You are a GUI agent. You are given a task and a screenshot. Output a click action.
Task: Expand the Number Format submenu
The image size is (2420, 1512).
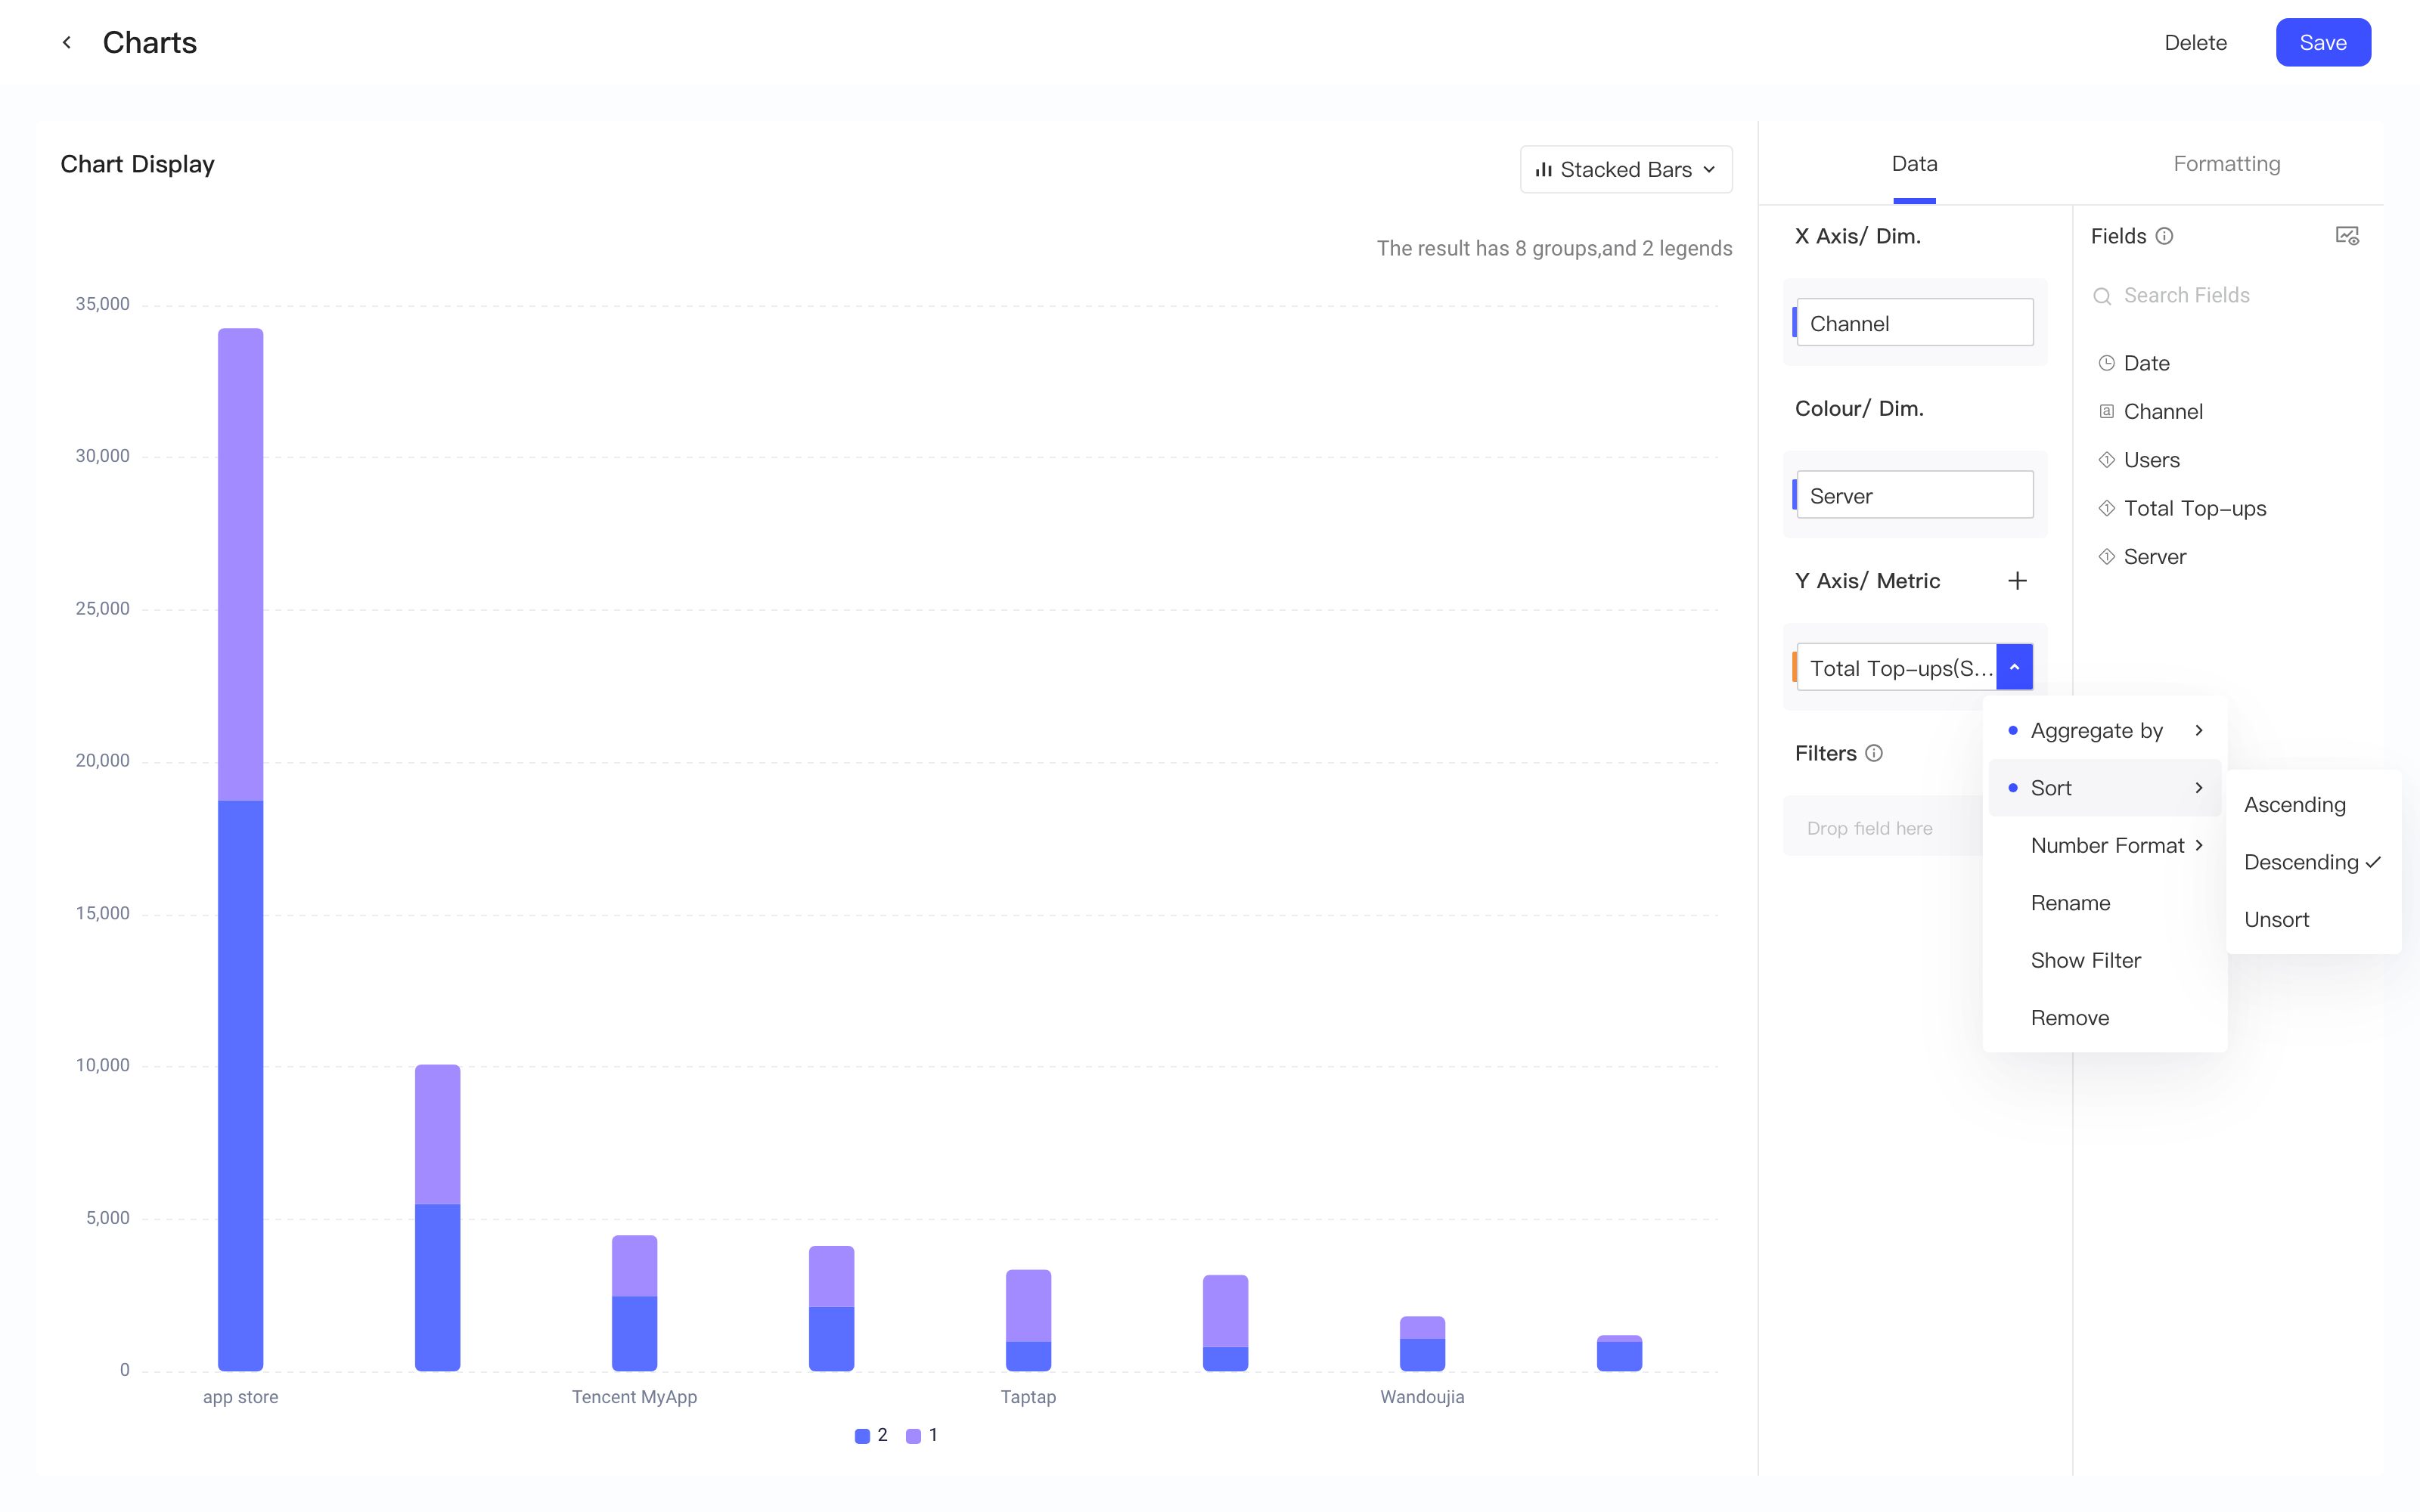point(2105,846)
